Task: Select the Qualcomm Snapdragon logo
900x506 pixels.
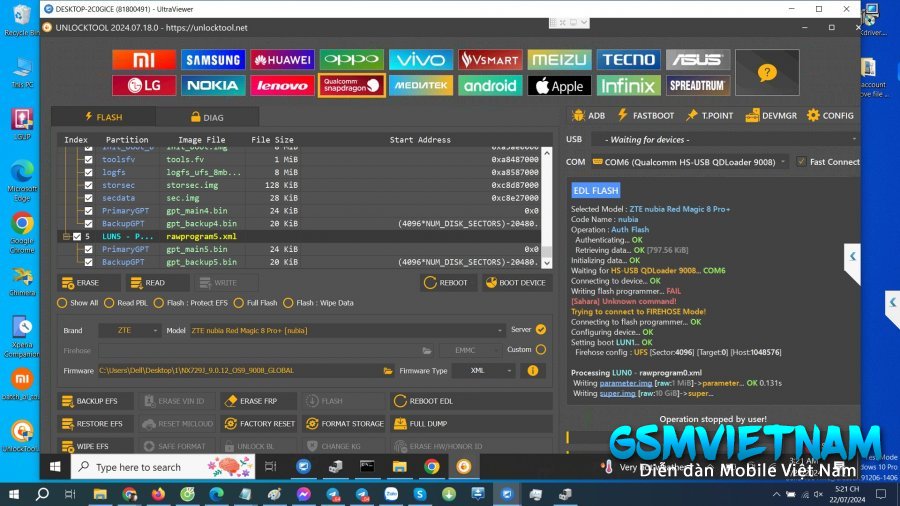Action: pyautogui.click(x=351, y=85)
